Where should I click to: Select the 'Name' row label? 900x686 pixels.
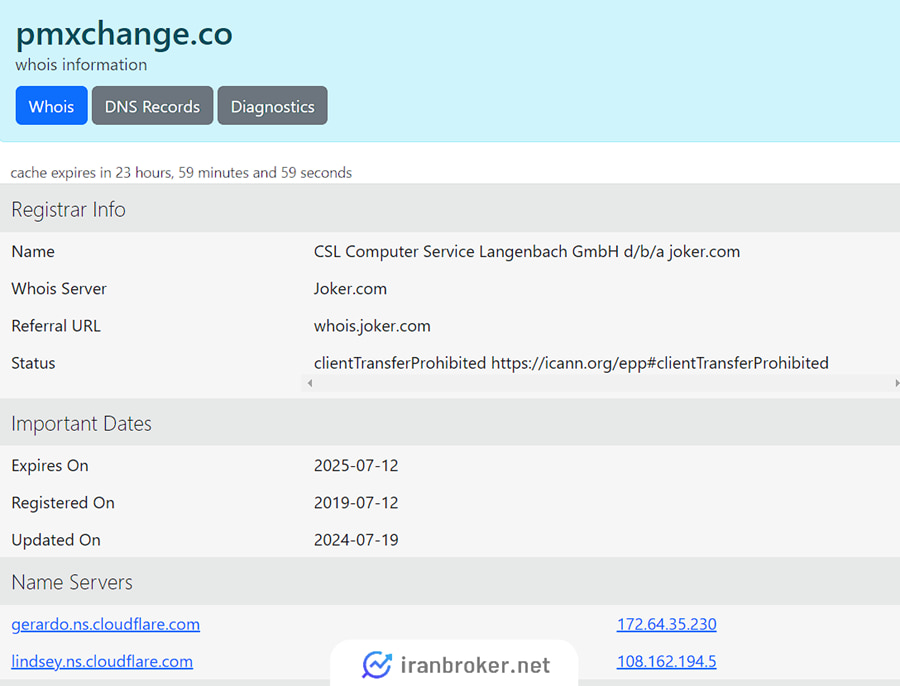[33, 251]
